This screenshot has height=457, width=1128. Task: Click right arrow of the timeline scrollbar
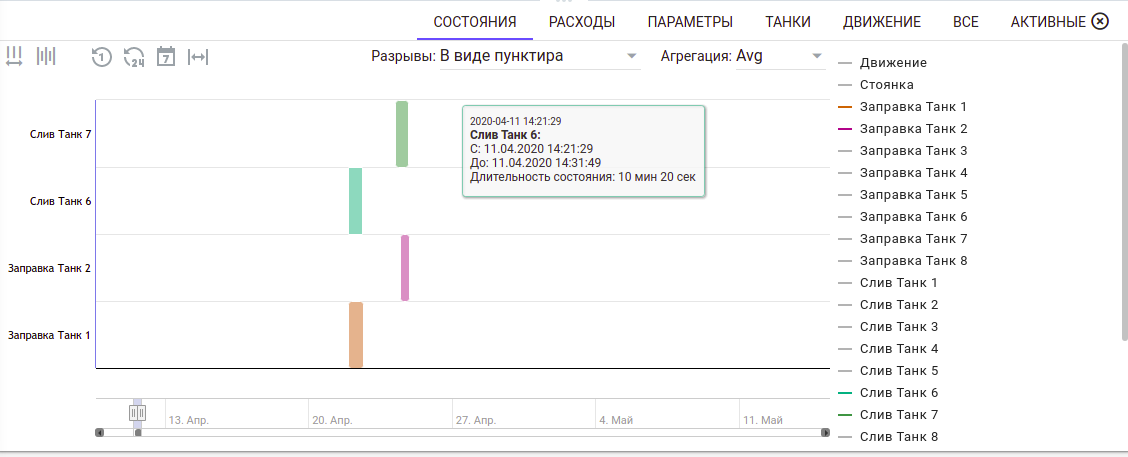[x=825, y=432]
